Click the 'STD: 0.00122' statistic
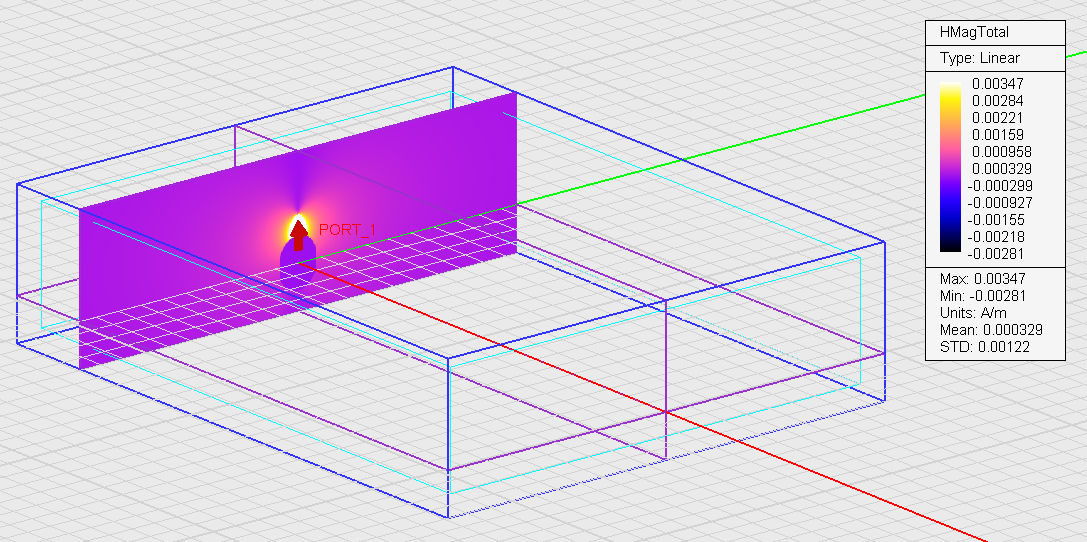The image size is (1087, 542). coord(984,347)
